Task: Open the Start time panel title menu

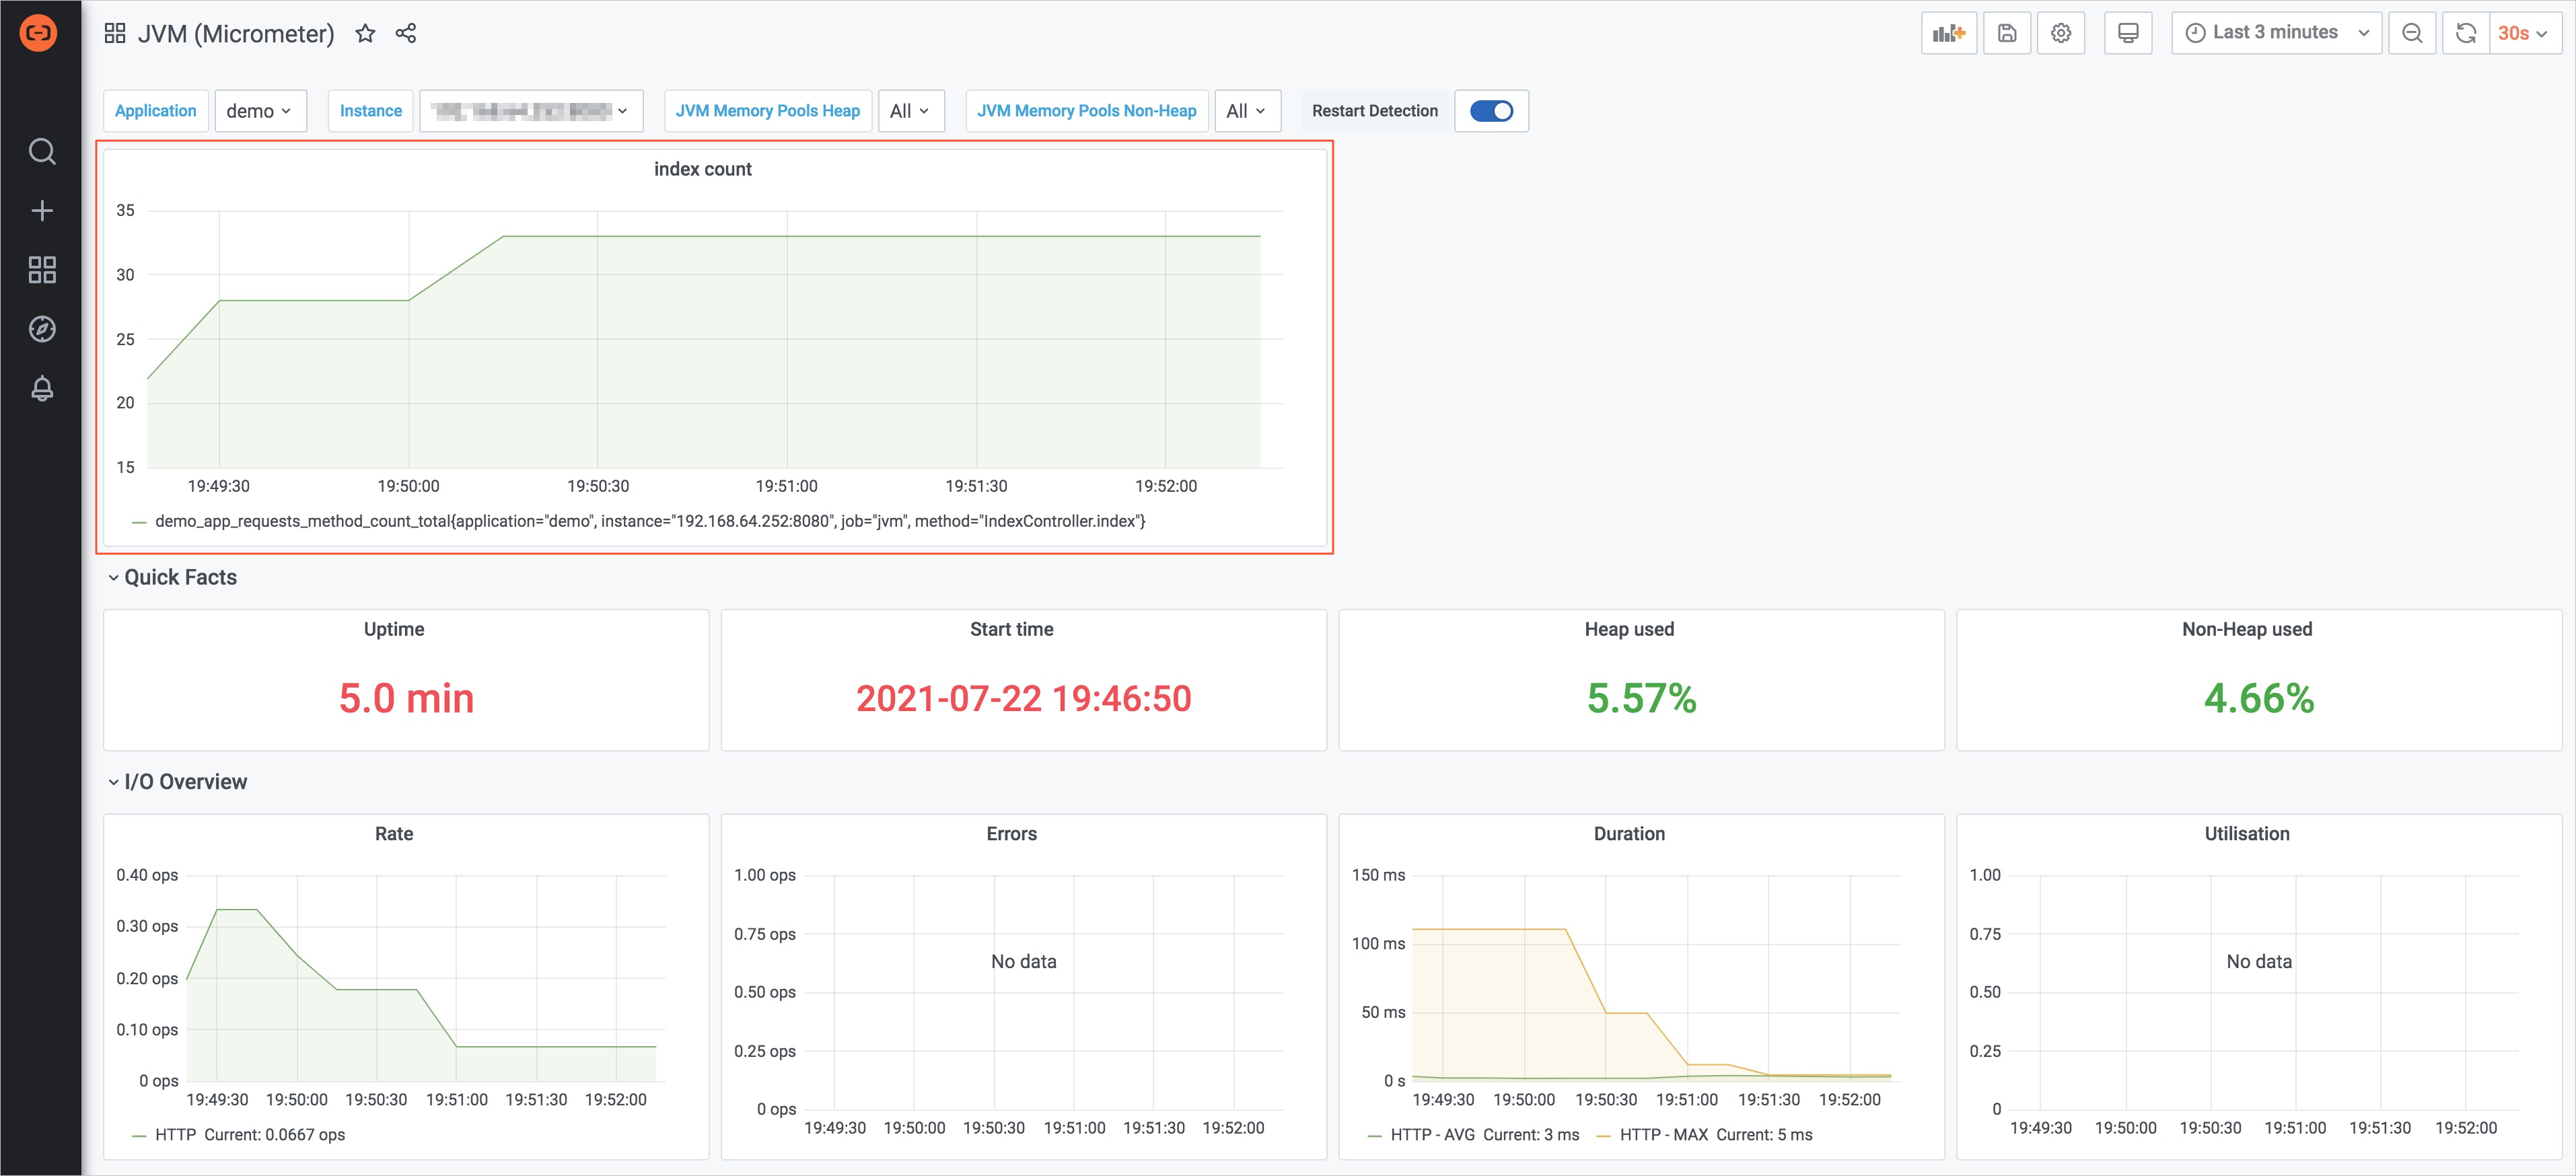Action: click(1011, 629)
